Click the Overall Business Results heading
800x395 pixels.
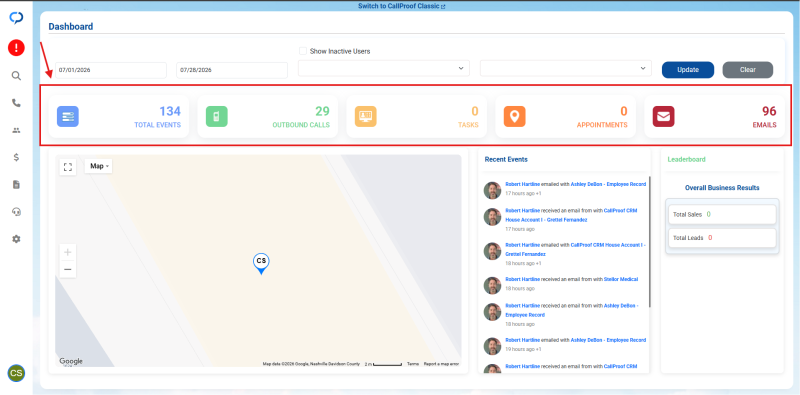click(x=722, y=188)
